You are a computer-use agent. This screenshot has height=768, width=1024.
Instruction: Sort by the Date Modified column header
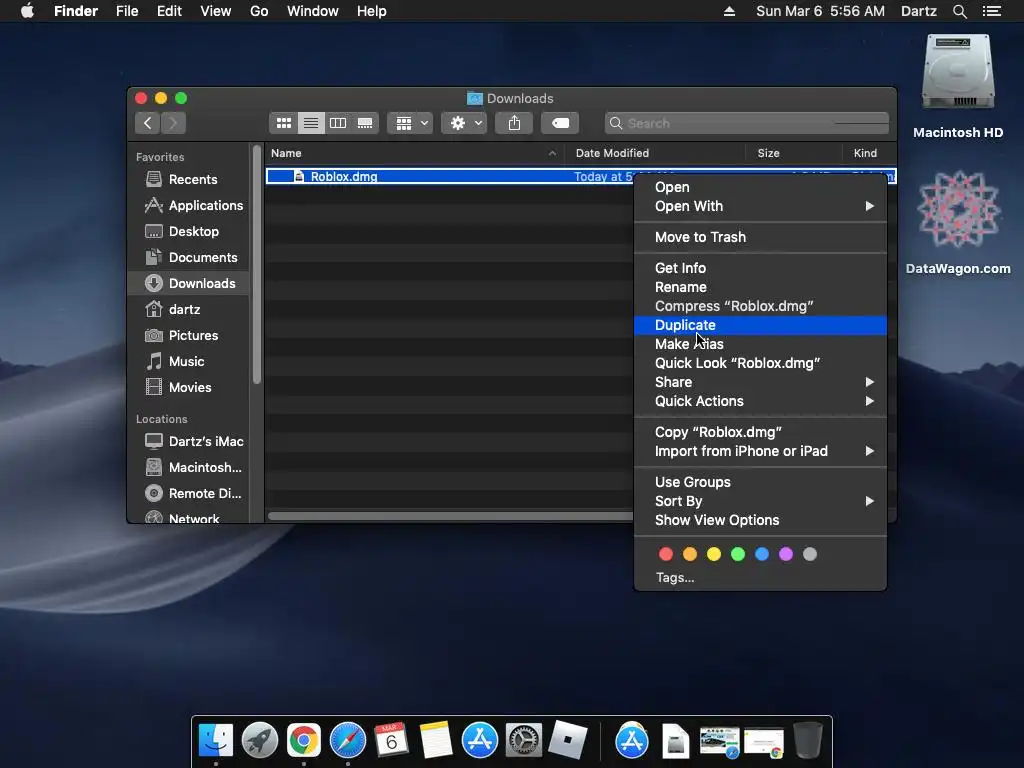tap(655, 153)
